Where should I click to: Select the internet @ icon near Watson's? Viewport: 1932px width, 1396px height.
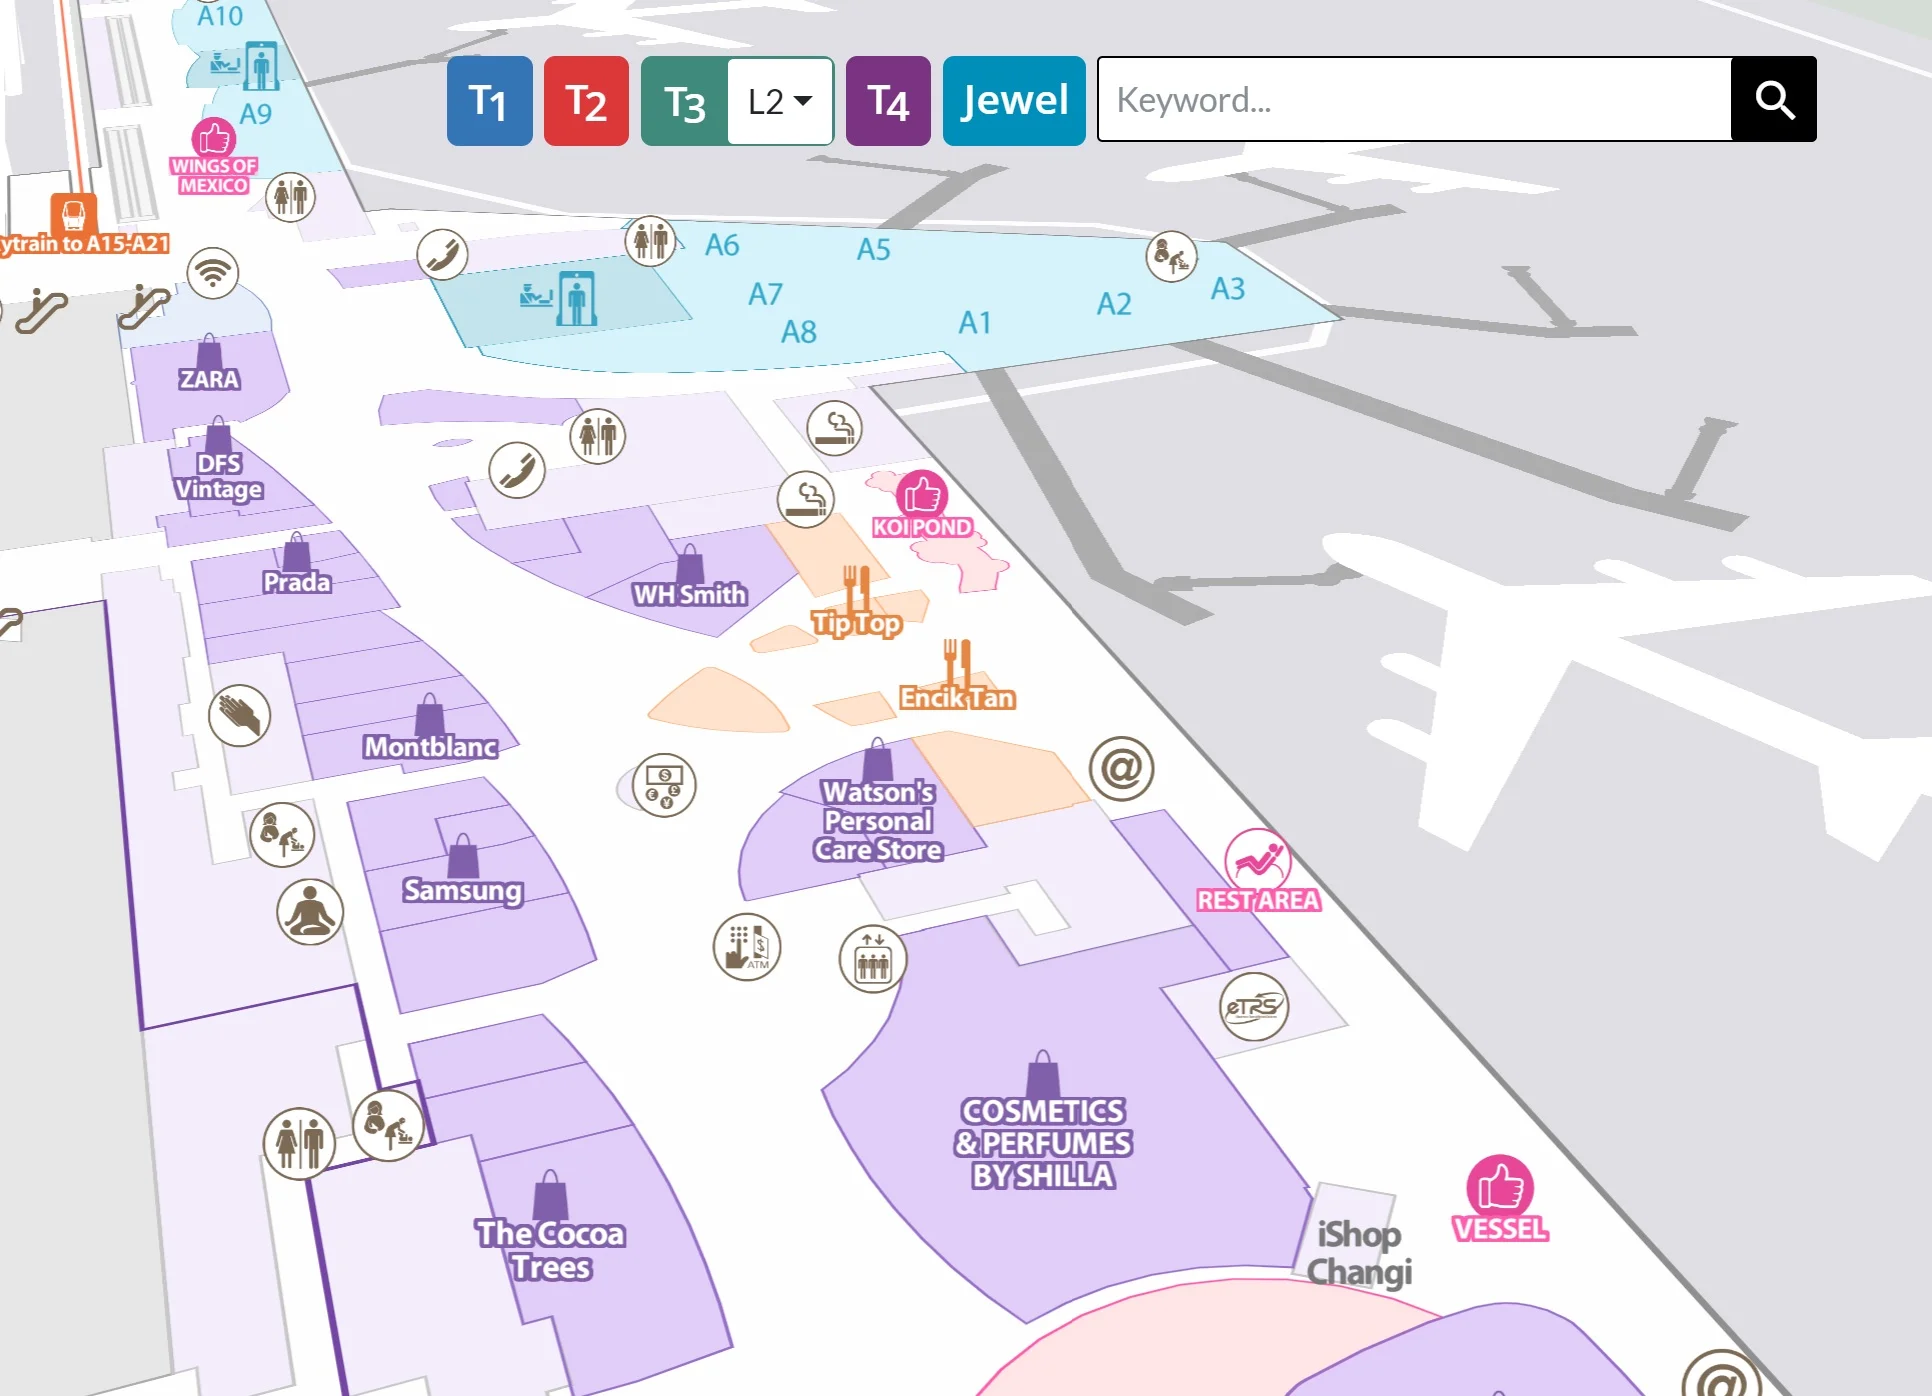point(1122,769)
